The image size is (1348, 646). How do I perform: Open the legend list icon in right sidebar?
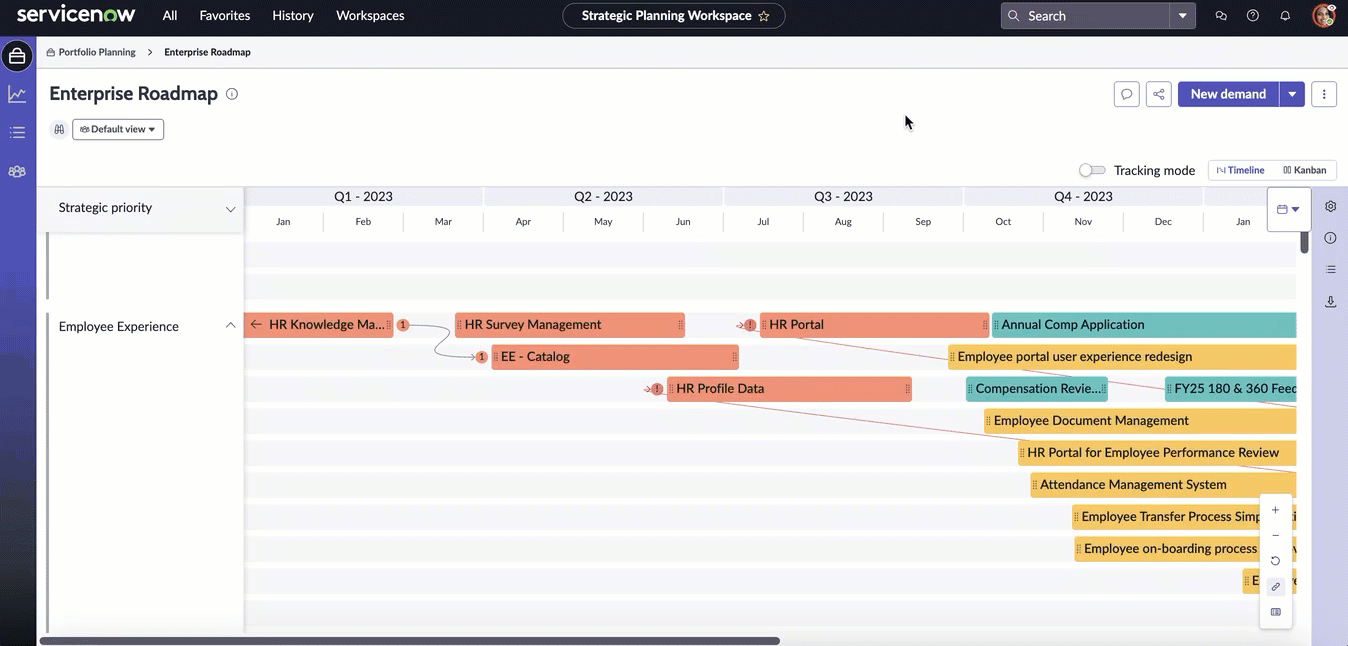[x=1331, y=269]
